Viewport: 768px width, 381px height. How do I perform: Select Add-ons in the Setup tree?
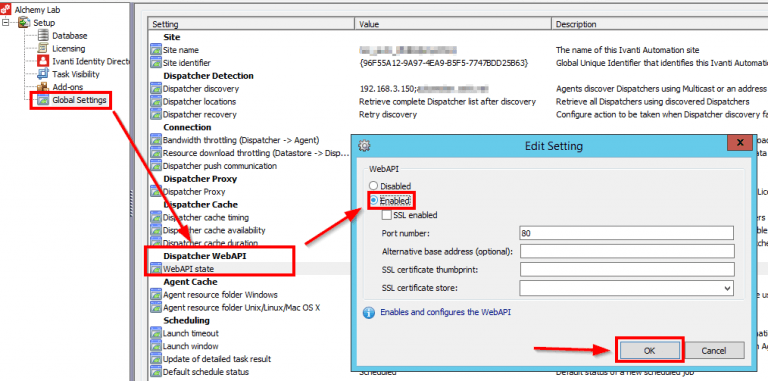68,87
